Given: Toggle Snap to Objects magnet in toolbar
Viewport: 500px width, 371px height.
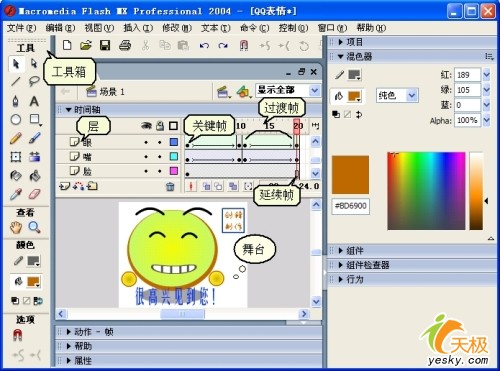Looking at the screenshot, I should 244,45.
